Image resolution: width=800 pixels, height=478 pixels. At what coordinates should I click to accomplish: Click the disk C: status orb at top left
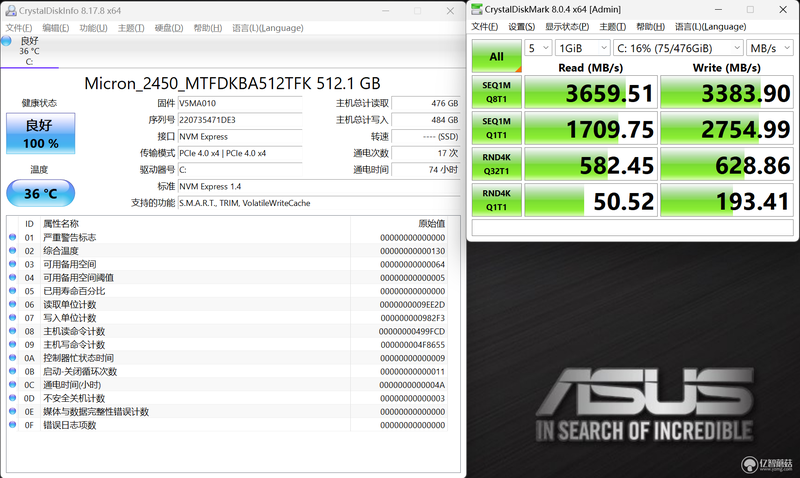tap(7, 41)
